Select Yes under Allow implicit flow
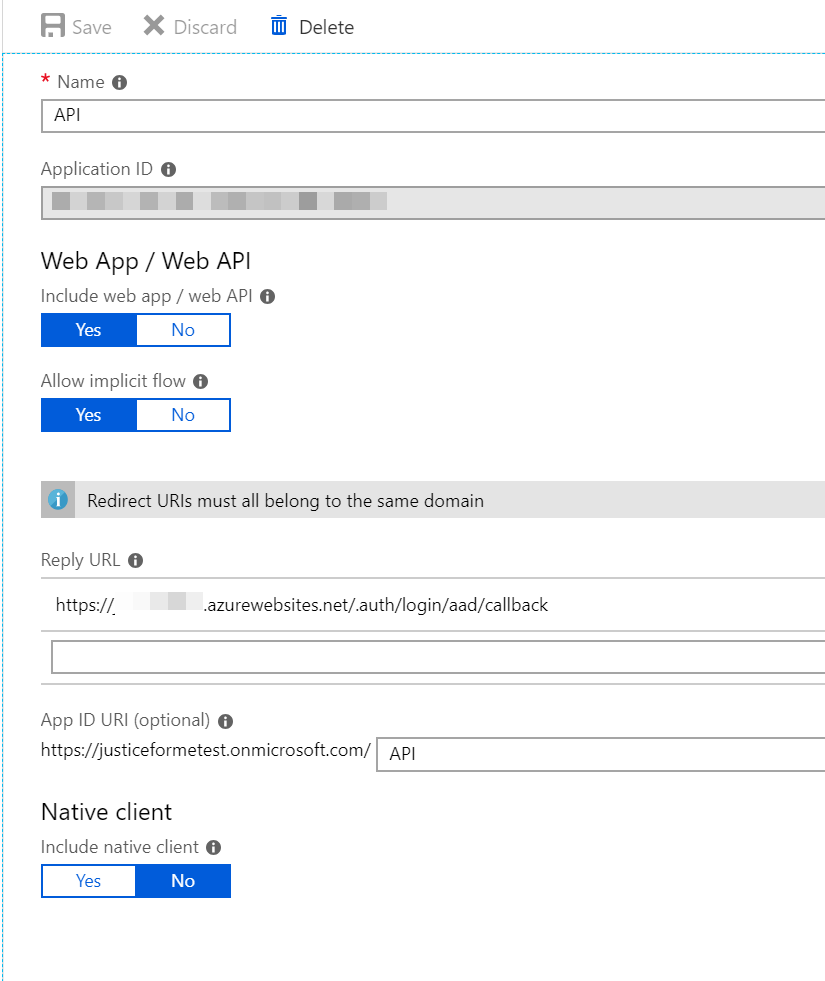The image size is (825, 981). (88, 415)
